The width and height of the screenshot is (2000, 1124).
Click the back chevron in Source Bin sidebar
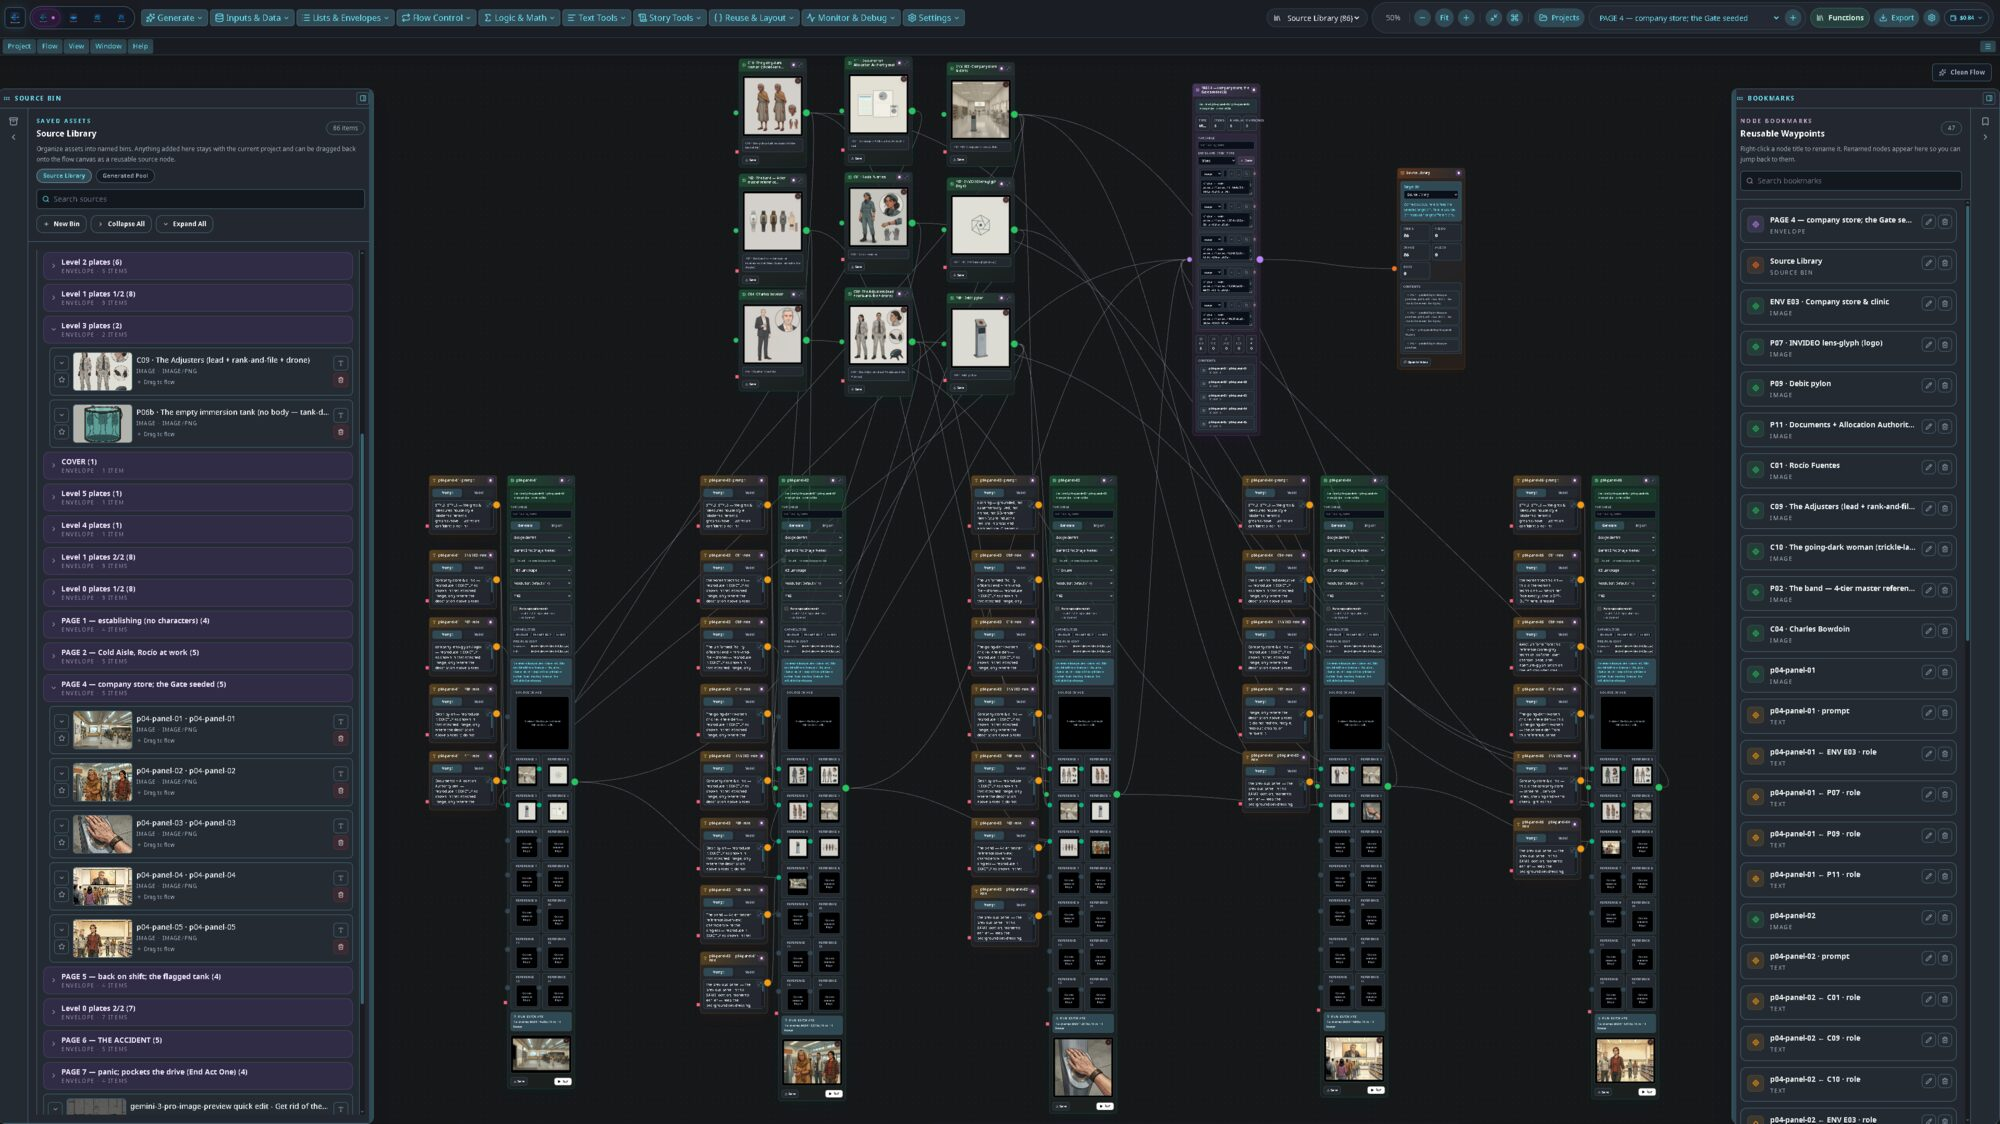13,137
